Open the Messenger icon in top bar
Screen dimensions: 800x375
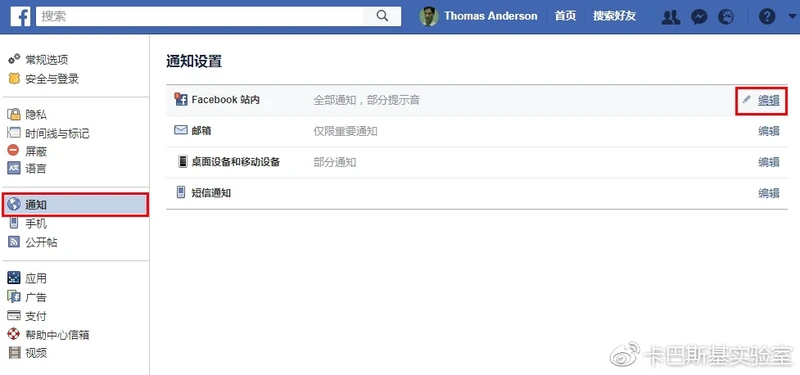click(699, 17)
